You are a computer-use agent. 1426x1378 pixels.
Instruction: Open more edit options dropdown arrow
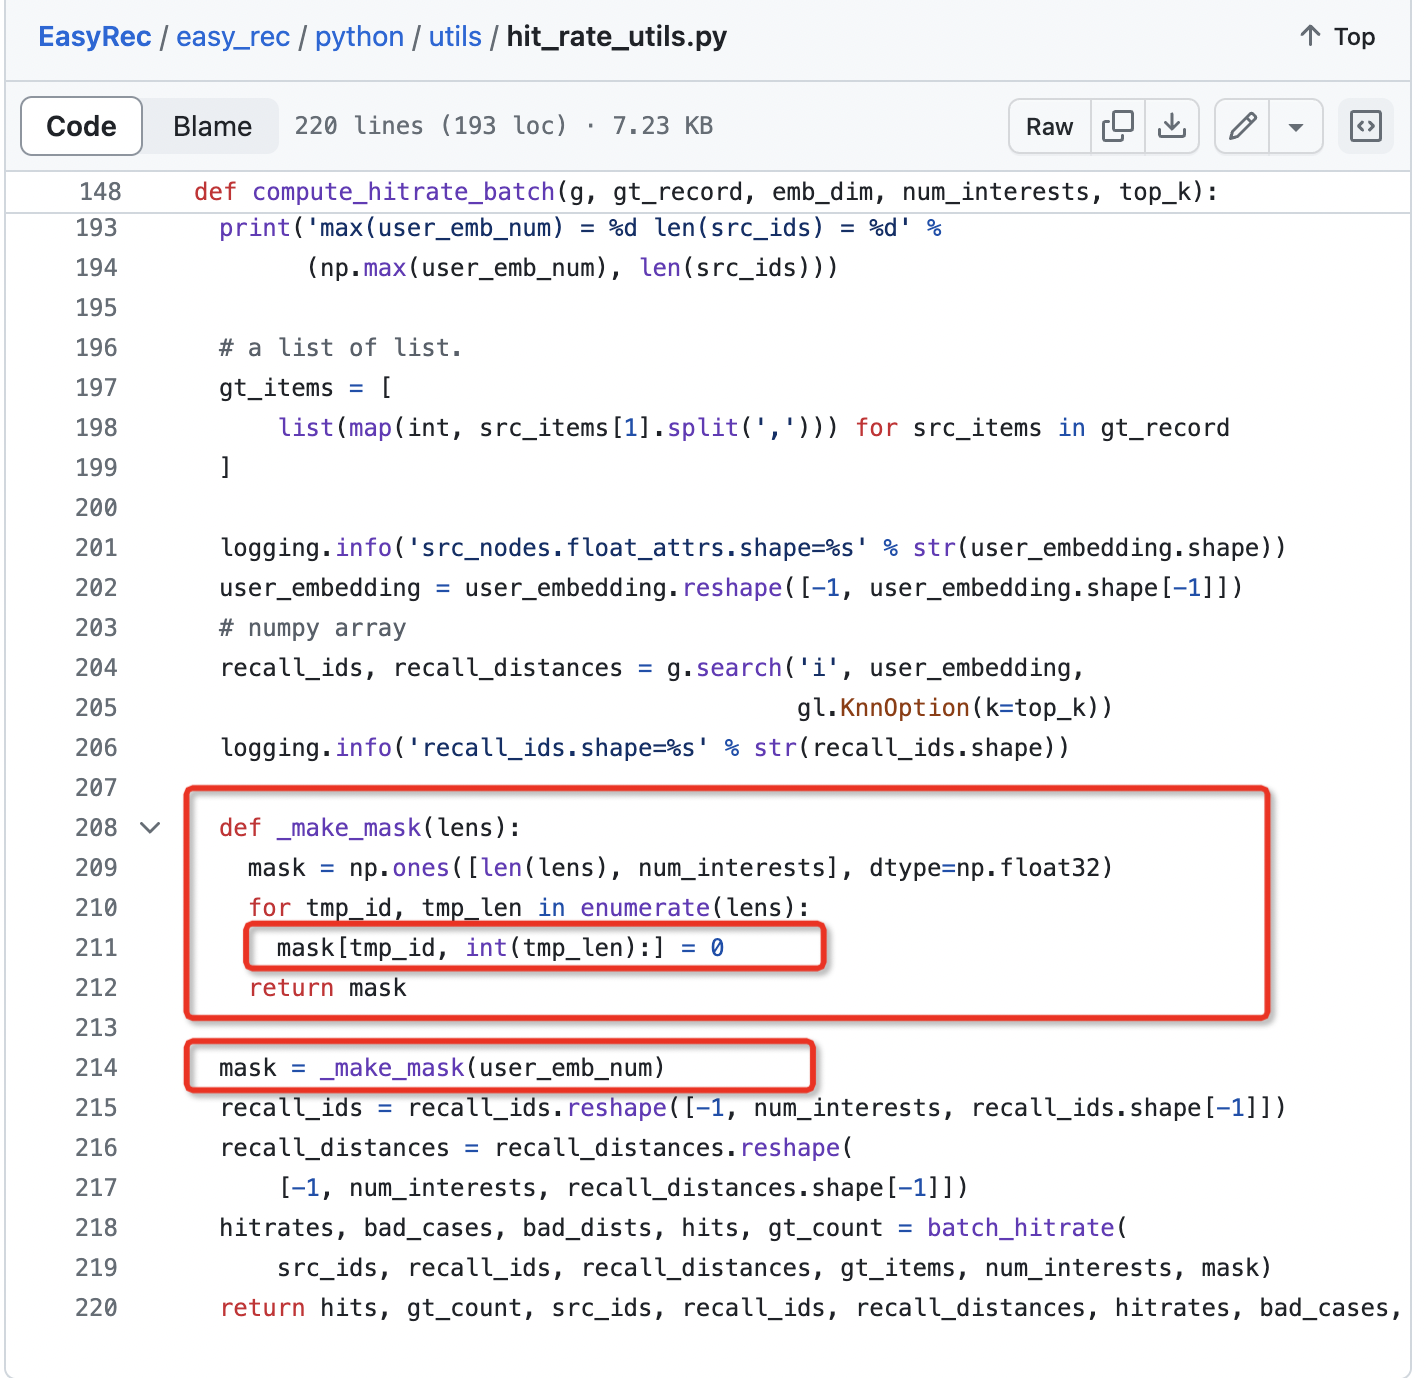[x=1296, y=126]
